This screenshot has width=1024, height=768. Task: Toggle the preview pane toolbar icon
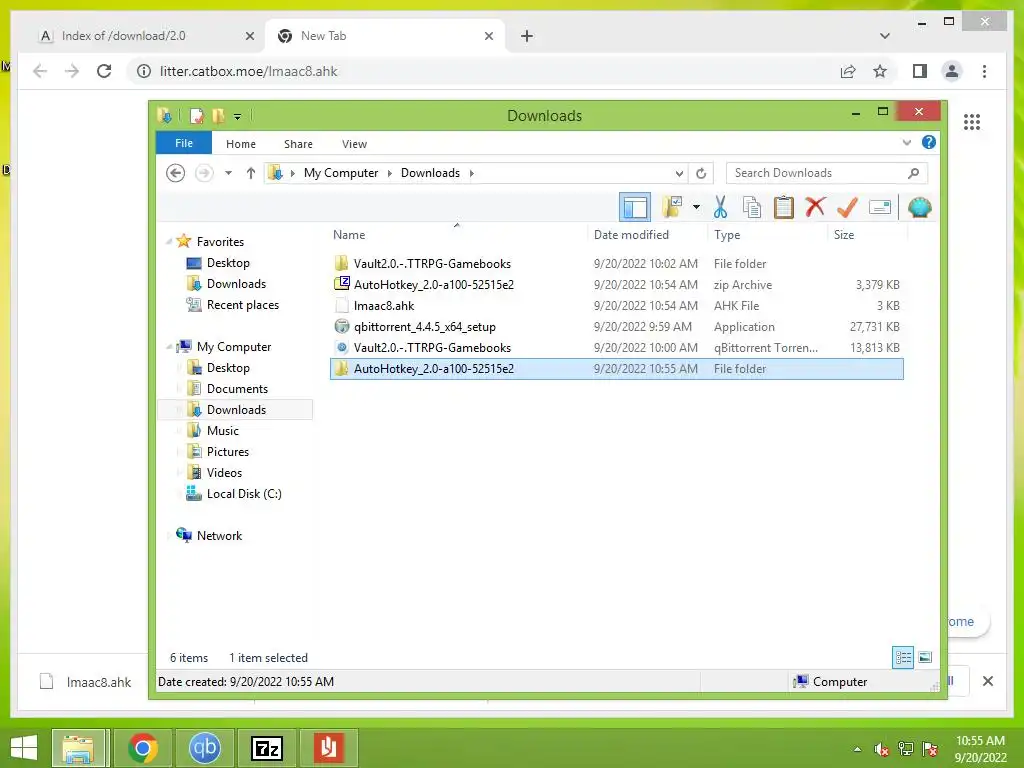[x=634, y=208]
